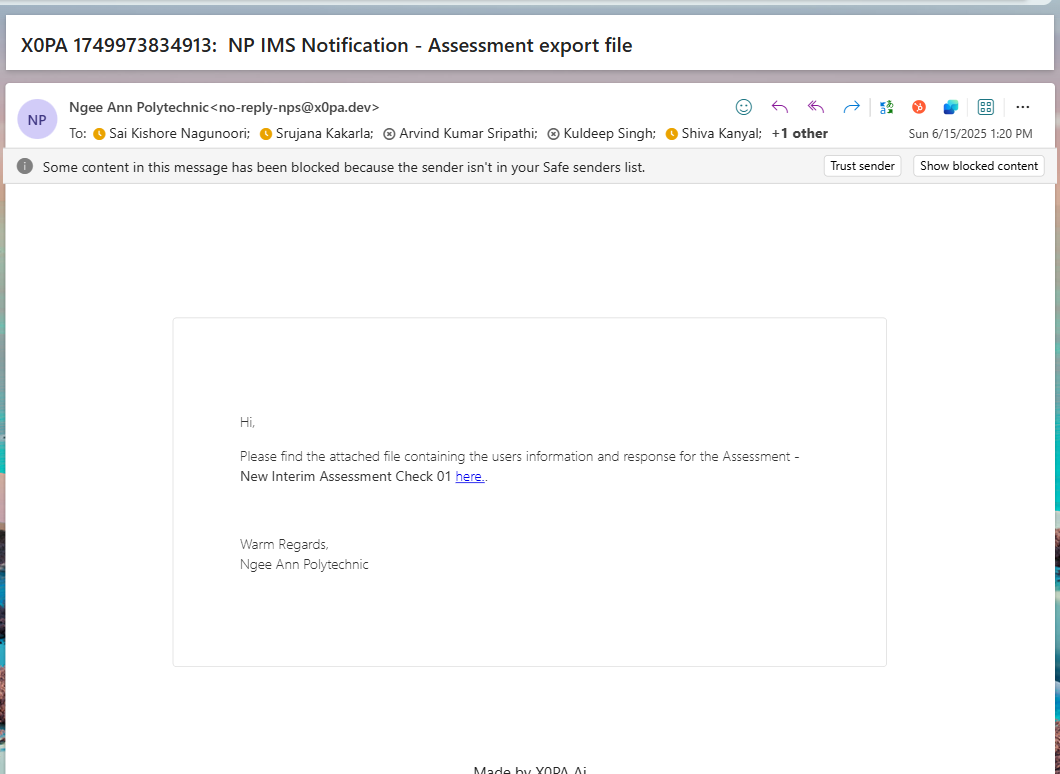Screen dimensions: 1060x774
Task: Click the info icon in the blocked content bar
Action: 25,166
